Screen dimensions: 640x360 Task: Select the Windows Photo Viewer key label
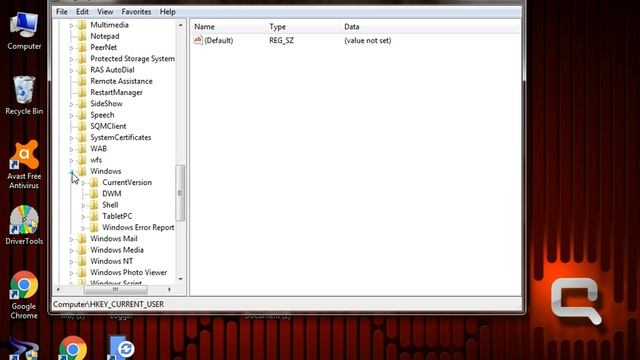pos(129,272)
